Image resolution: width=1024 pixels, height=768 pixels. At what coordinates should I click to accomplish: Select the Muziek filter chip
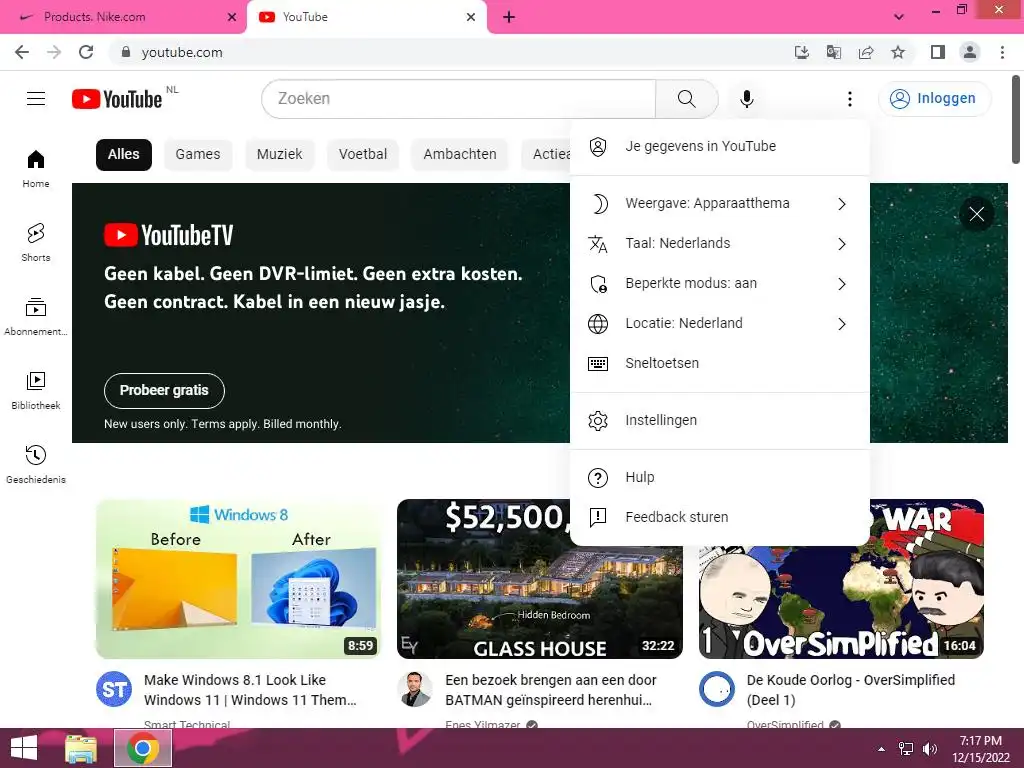pos(280,155)
